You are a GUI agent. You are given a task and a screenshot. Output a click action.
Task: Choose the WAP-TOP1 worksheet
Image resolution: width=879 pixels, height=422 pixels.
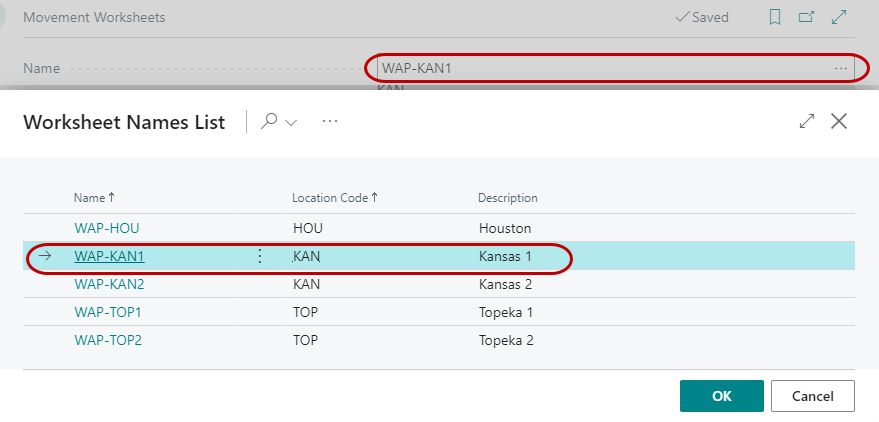(108, 312)
